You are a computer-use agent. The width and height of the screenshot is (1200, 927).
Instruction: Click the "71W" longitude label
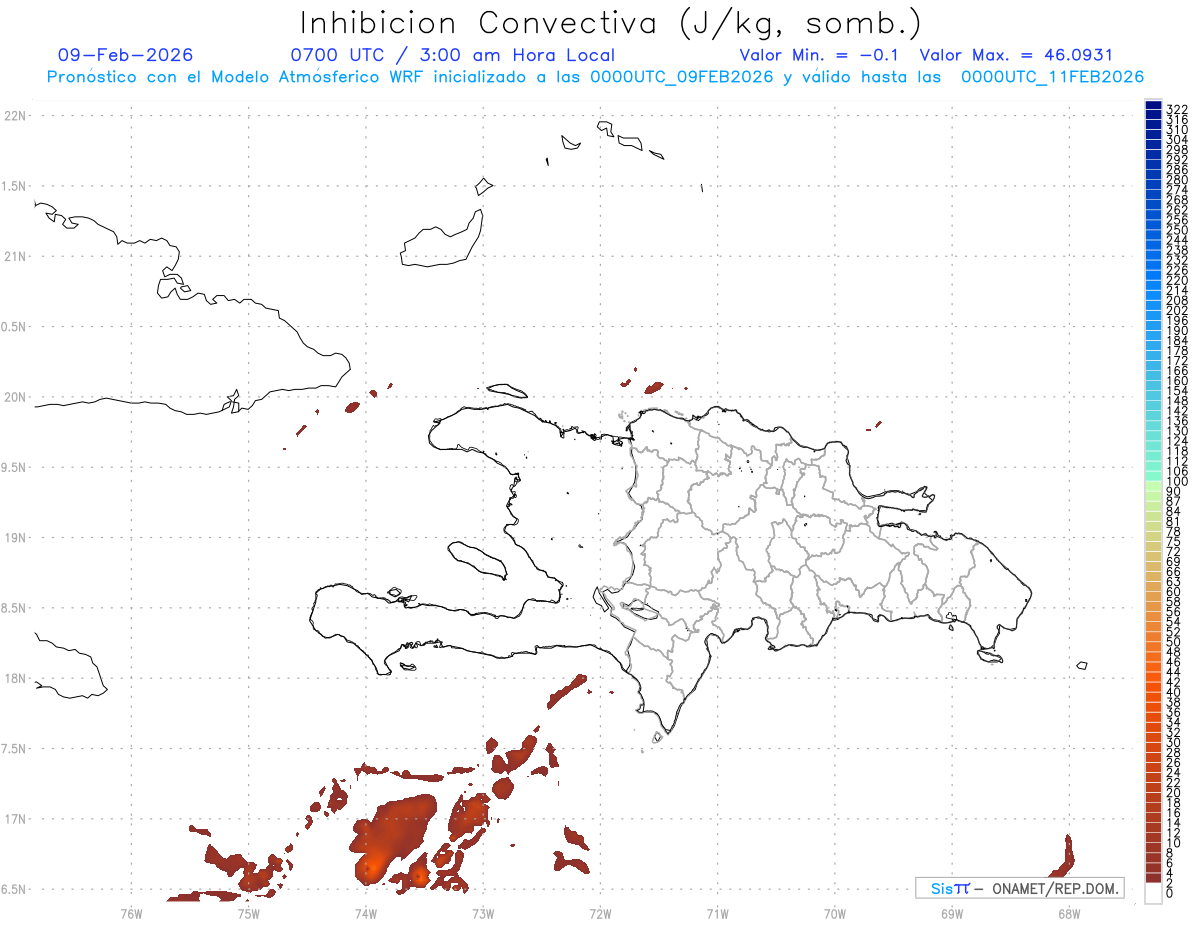pos(717,912)
